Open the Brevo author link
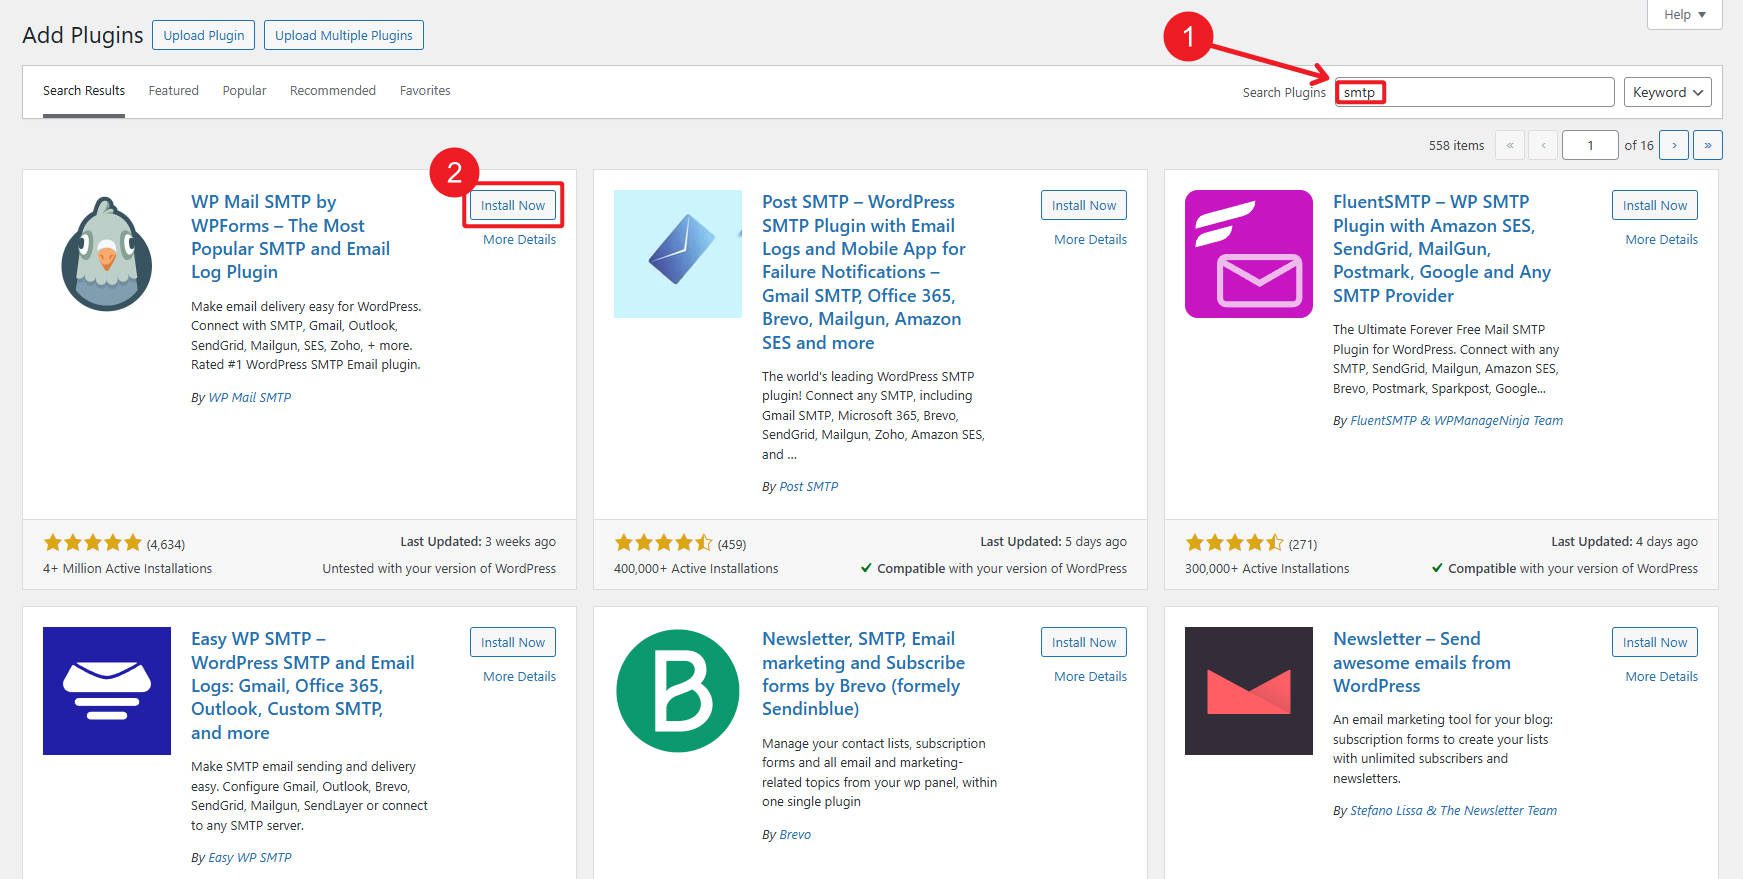1743x879 pixels. (795, 834)
